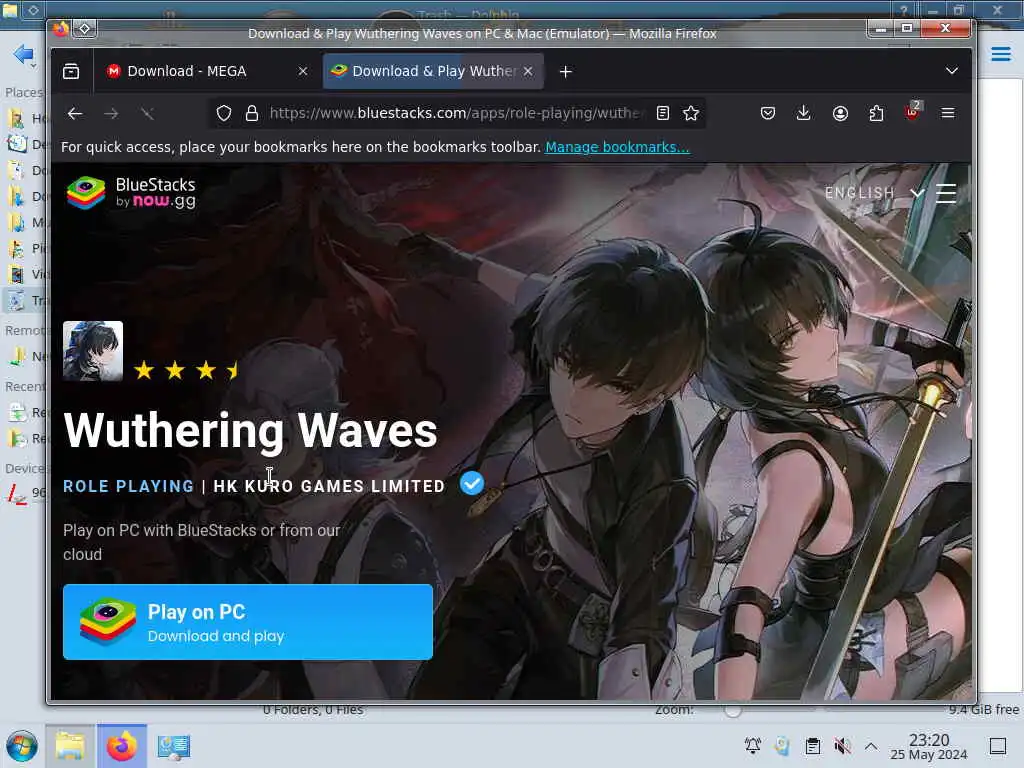
Task: Click Show Desktop button at taskbar end
Action: tap(998, 746)
